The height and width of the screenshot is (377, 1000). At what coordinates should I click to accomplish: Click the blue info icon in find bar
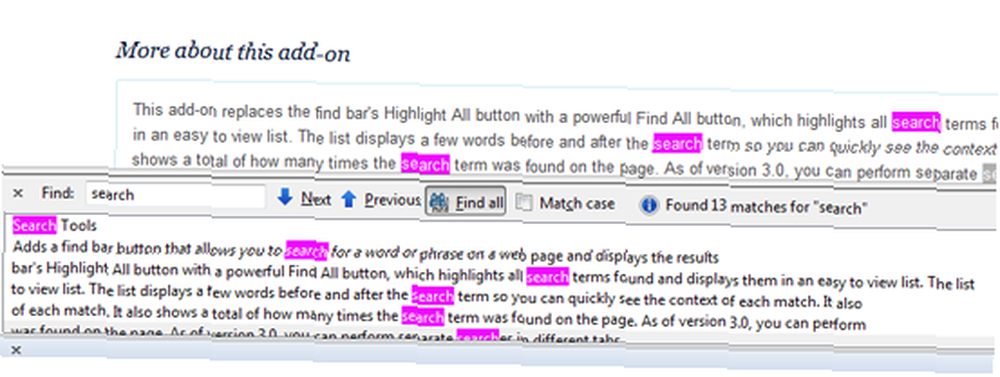click(x=649, y=206)
